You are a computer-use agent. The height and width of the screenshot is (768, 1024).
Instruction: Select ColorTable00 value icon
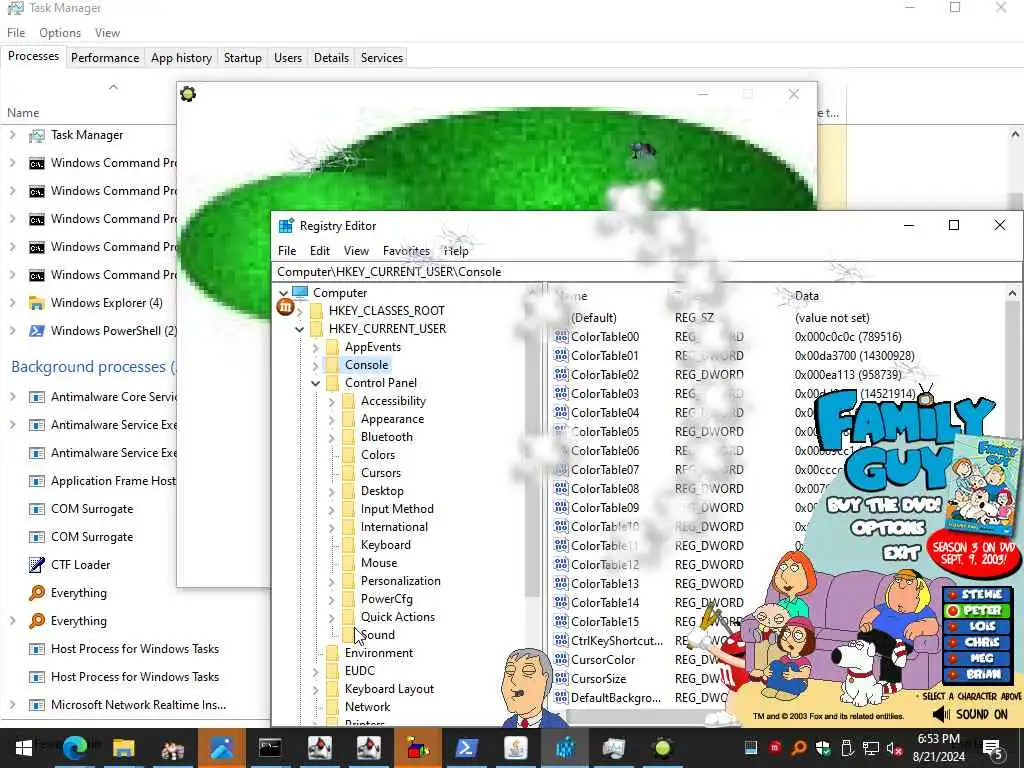tap(561, 336)
